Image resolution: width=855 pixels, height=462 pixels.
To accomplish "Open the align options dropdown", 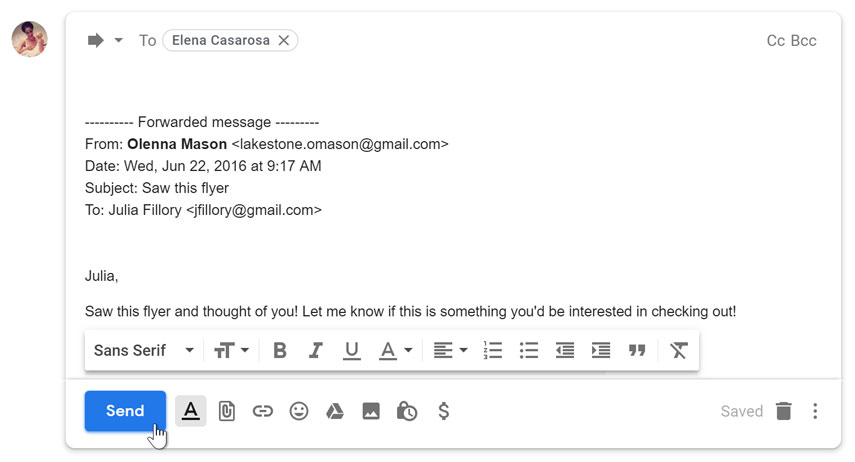I will (x=450, y=350).
